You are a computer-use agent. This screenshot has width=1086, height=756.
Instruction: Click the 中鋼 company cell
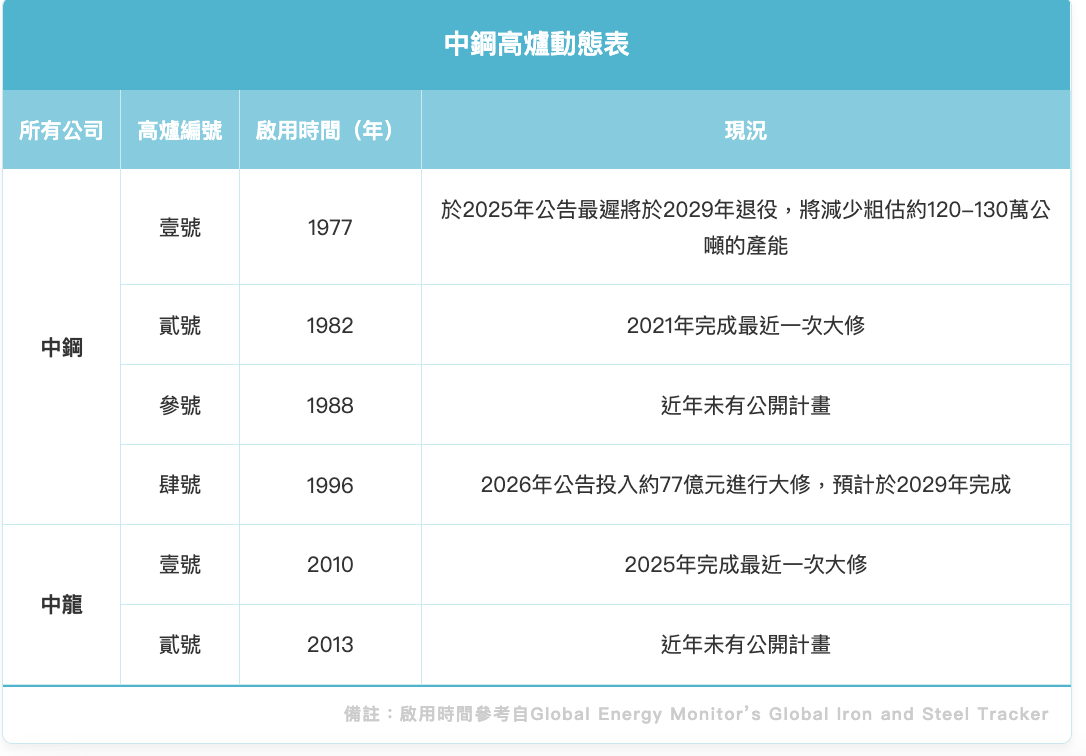[x=62, y=347]
